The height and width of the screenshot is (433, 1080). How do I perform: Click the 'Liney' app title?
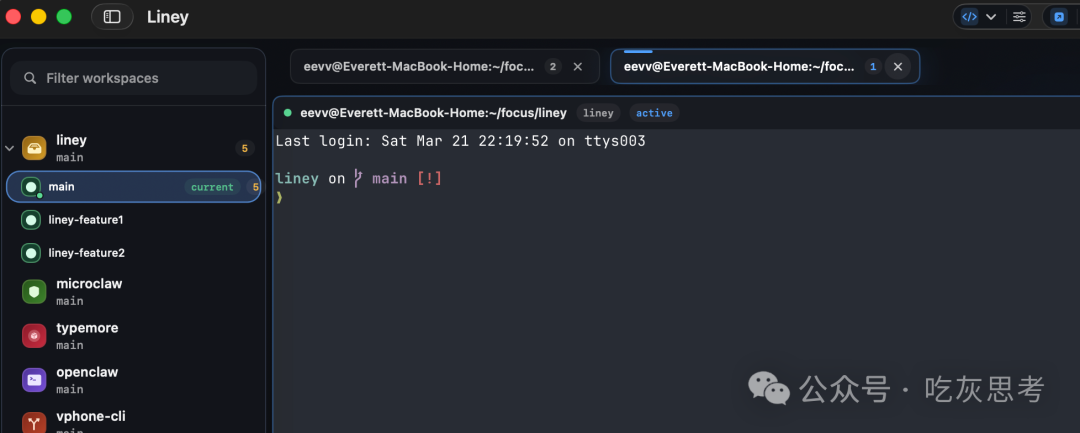[167, 17]
